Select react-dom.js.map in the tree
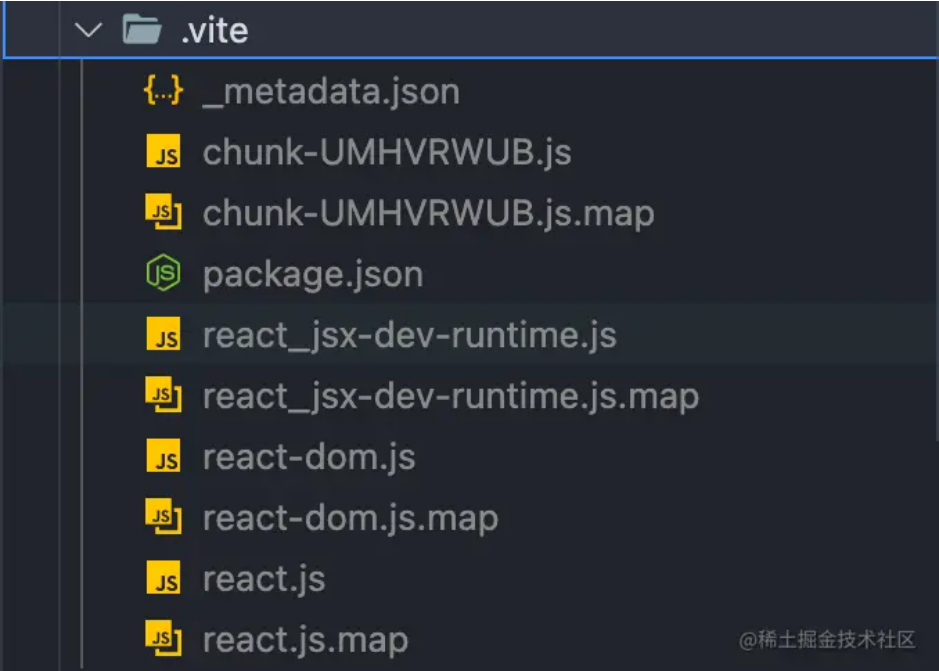The height and width of the screenshot is (671, 939). (350, 519)
